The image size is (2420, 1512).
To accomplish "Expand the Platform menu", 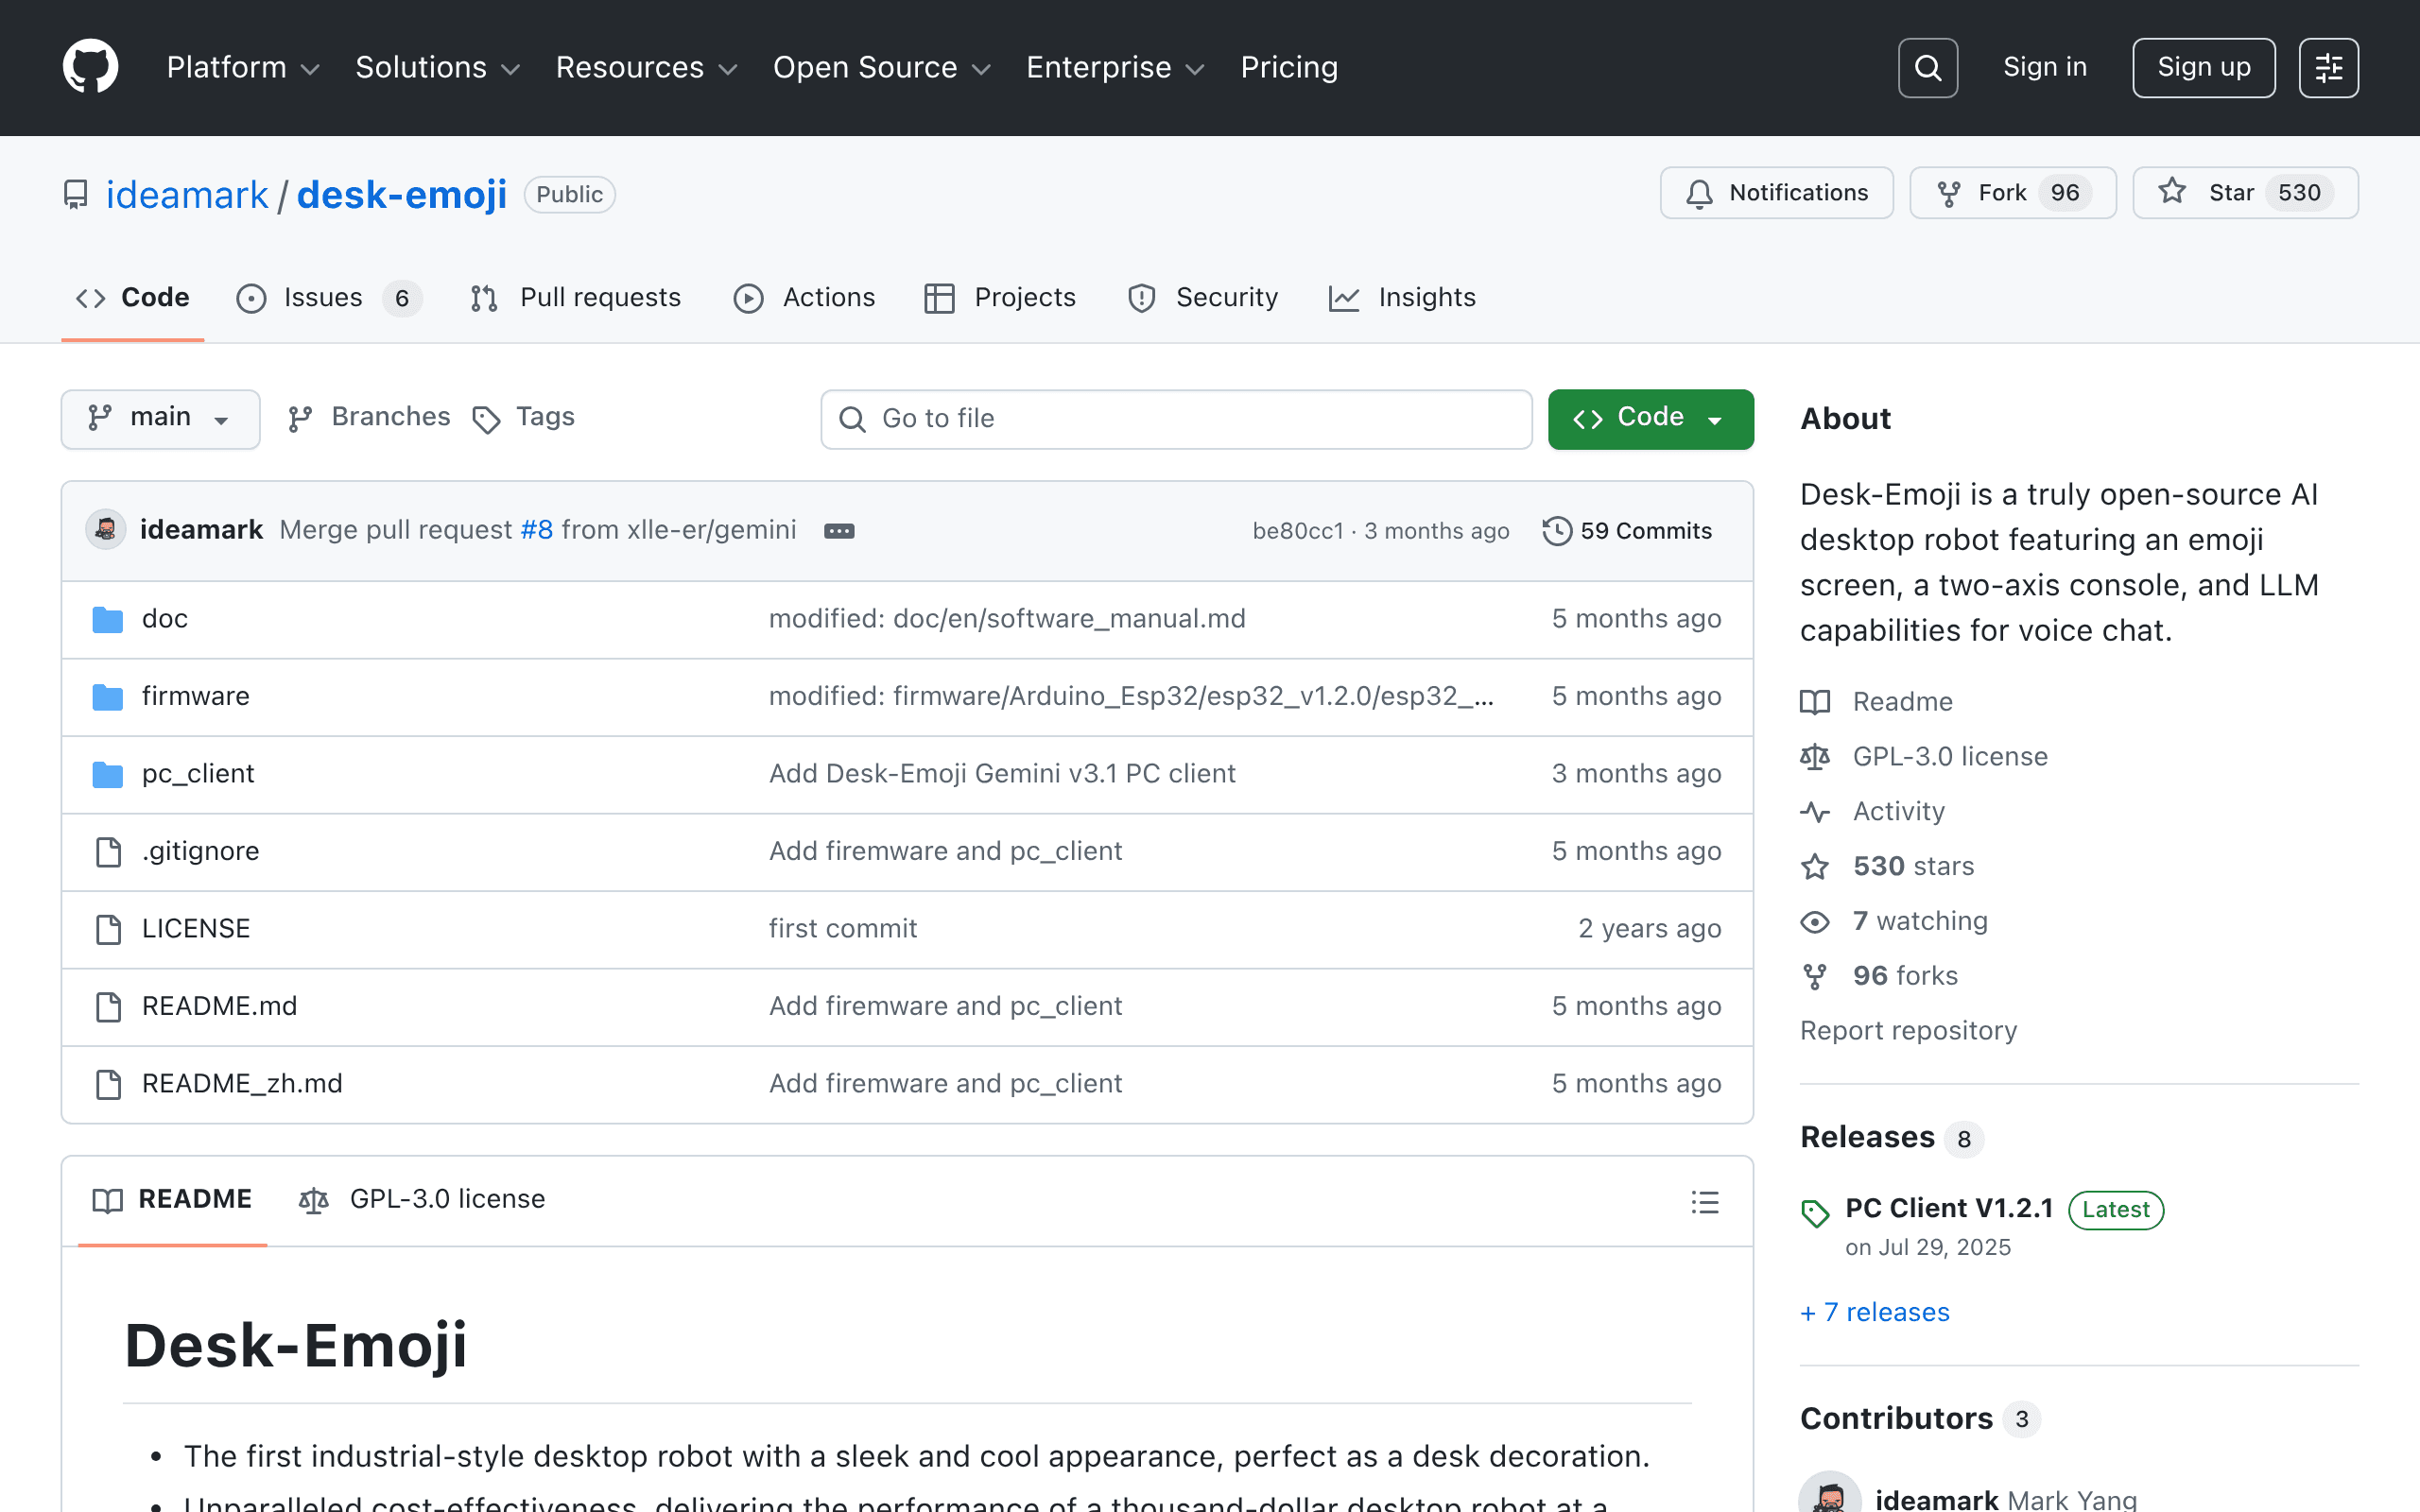I will coord(242,67).
